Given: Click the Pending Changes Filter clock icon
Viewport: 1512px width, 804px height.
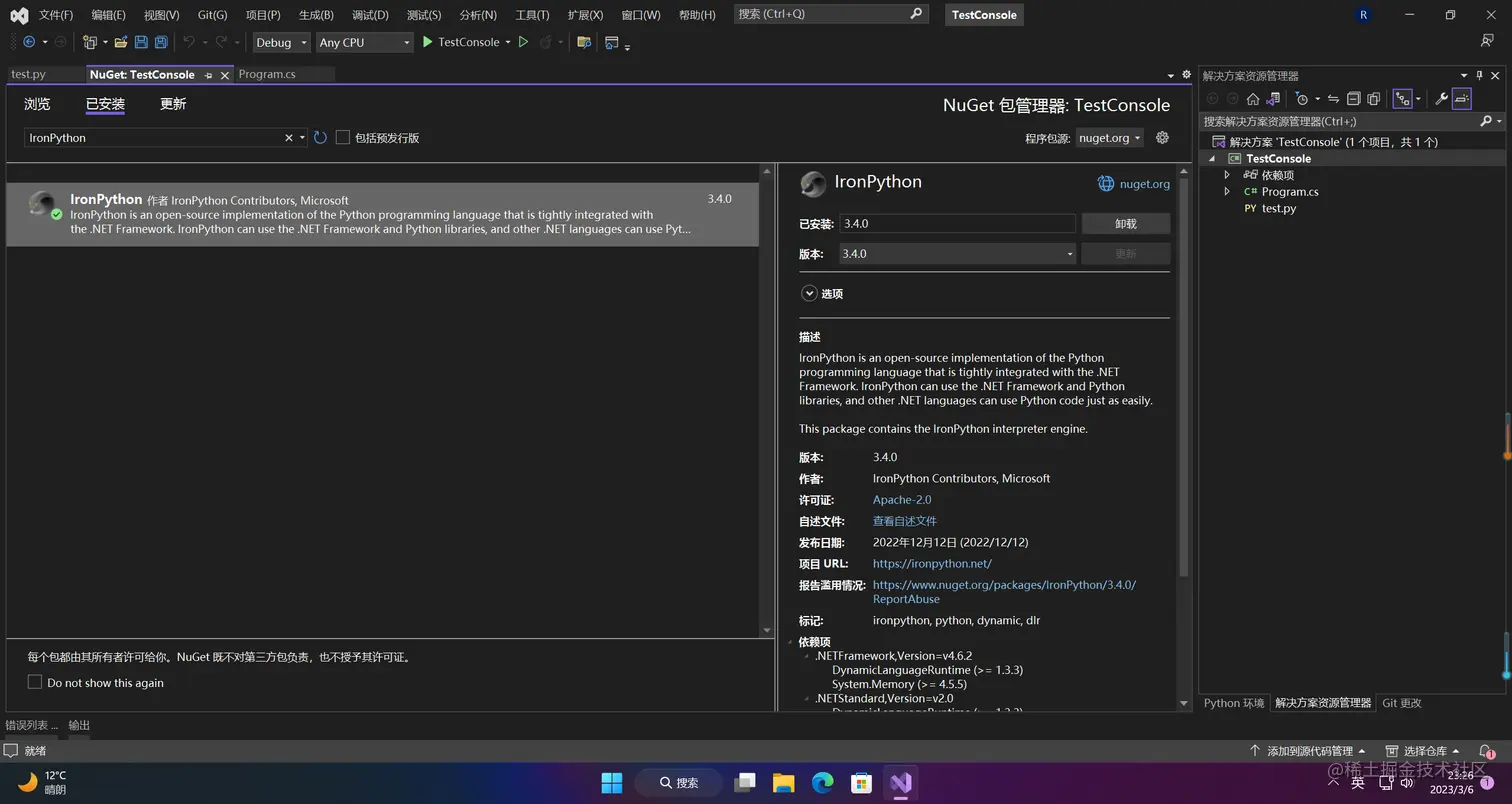Looking at the screenshot, I should click(x=1301, y=99).
